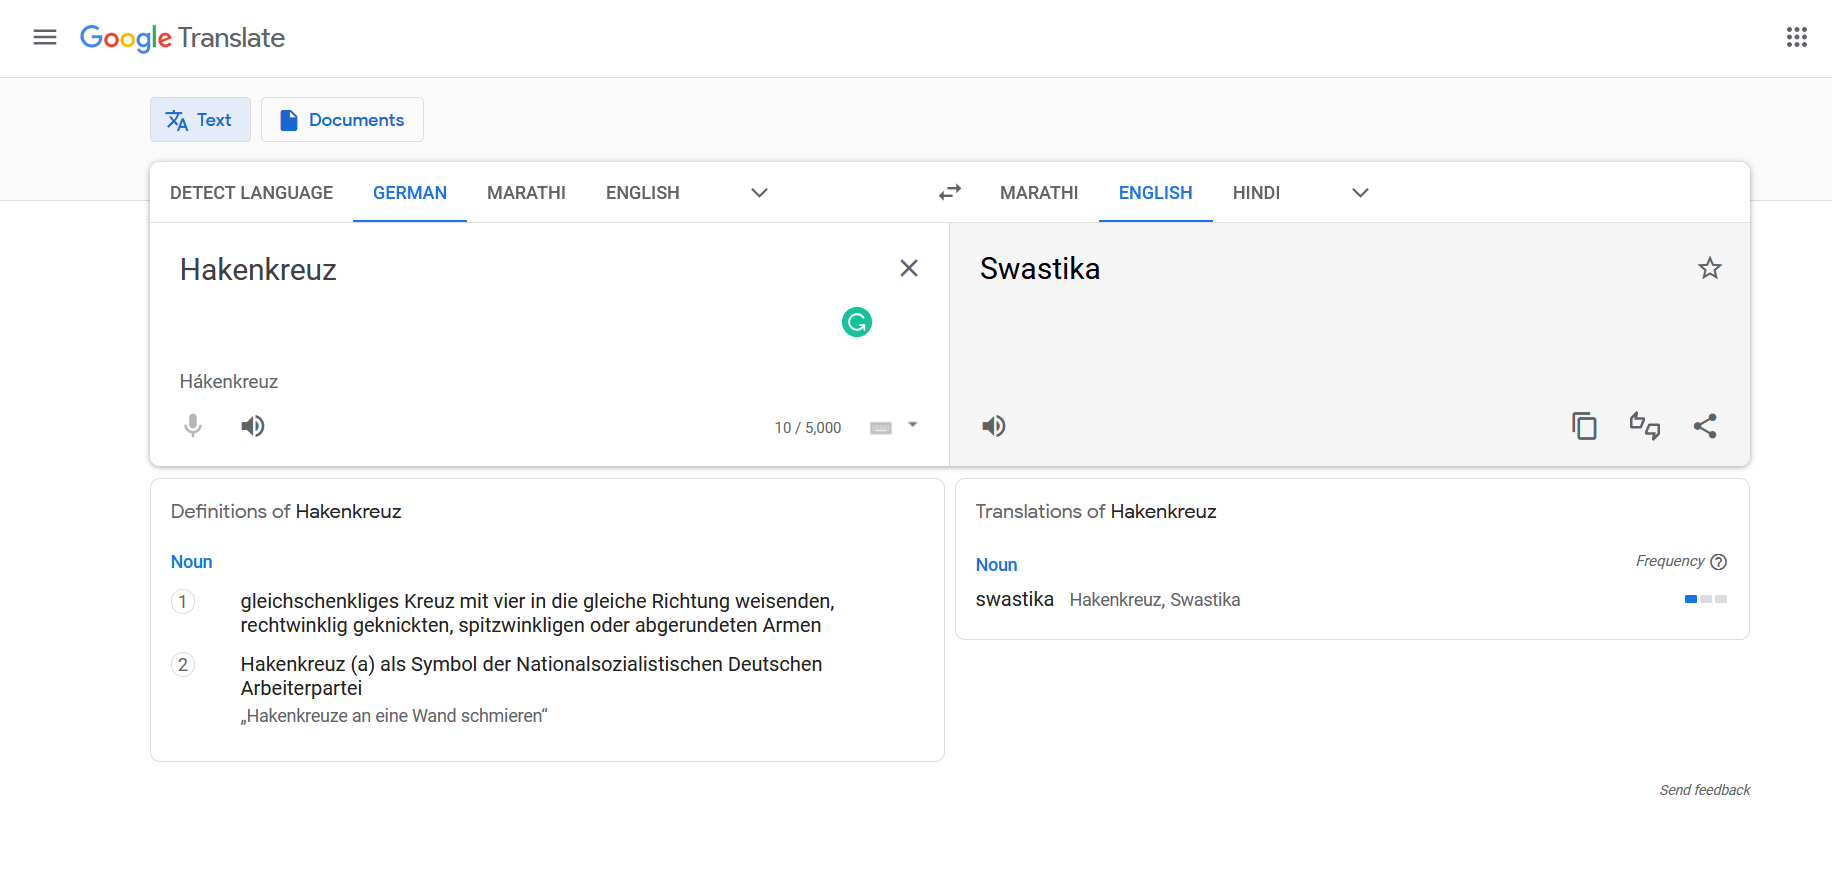Viewport: 1832px width, 883px height.
Task: Click the Translations of Hakenkreuz heading
Action: pos(1096,511)
